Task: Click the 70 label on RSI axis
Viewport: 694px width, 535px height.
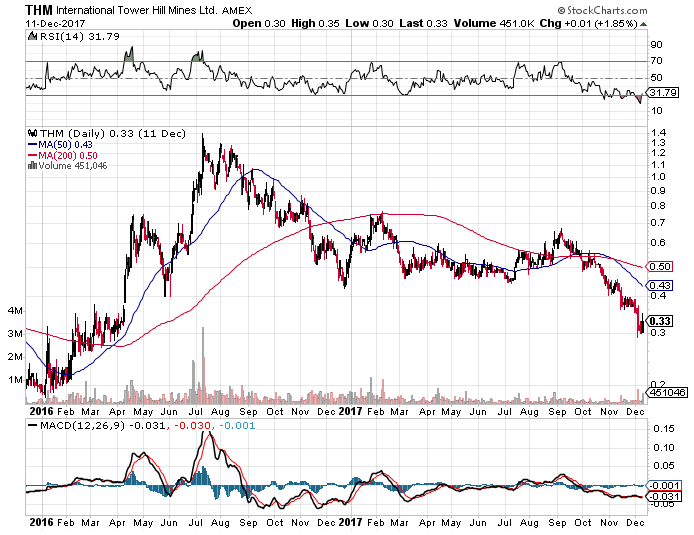Action: click(x=656, y=61)
